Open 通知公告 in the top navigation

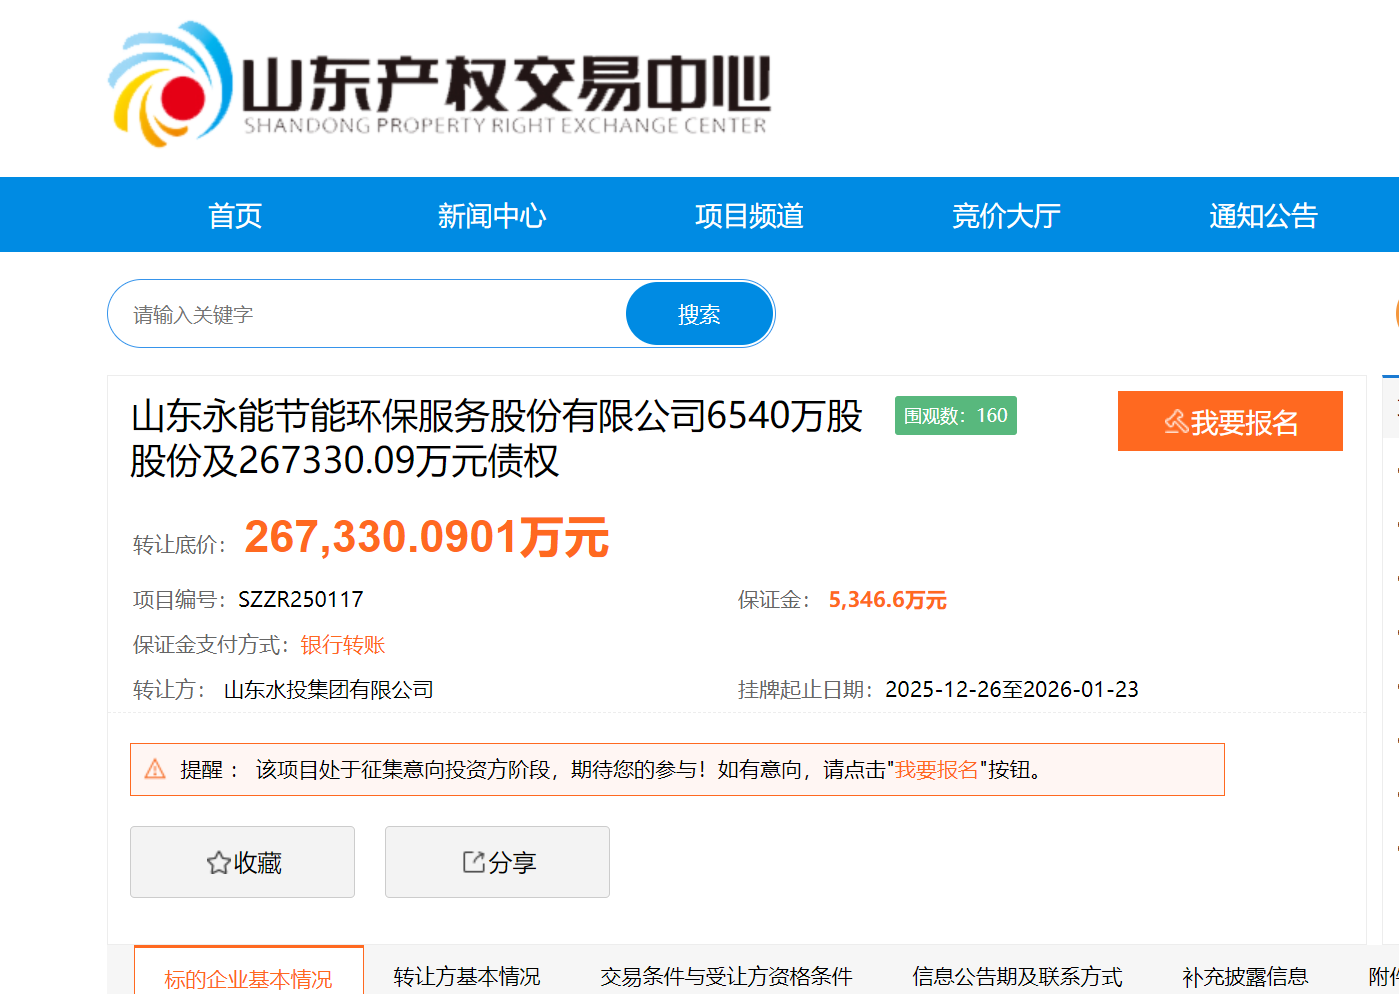[x=1263, y=216]
